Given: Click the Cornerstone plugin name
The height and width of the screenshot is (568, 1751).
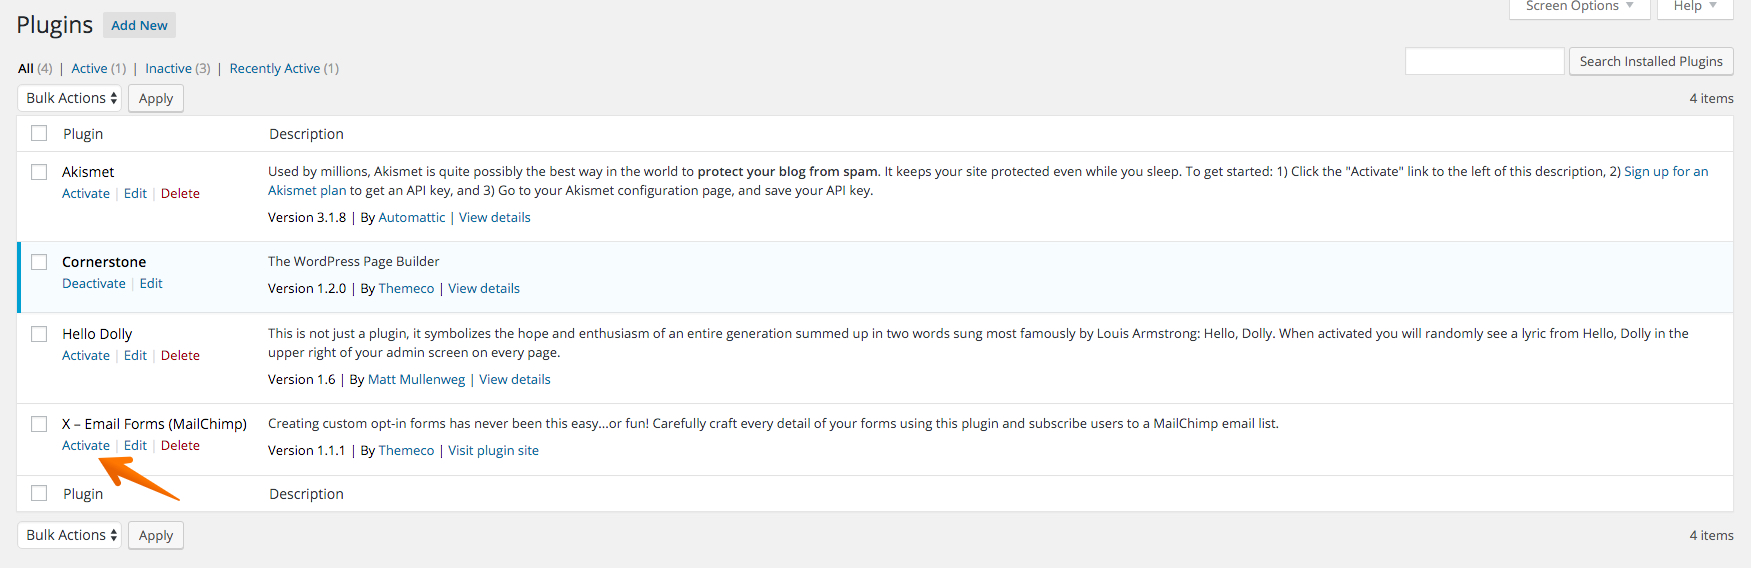Looking at the screenshot, I should click(104, 262).
